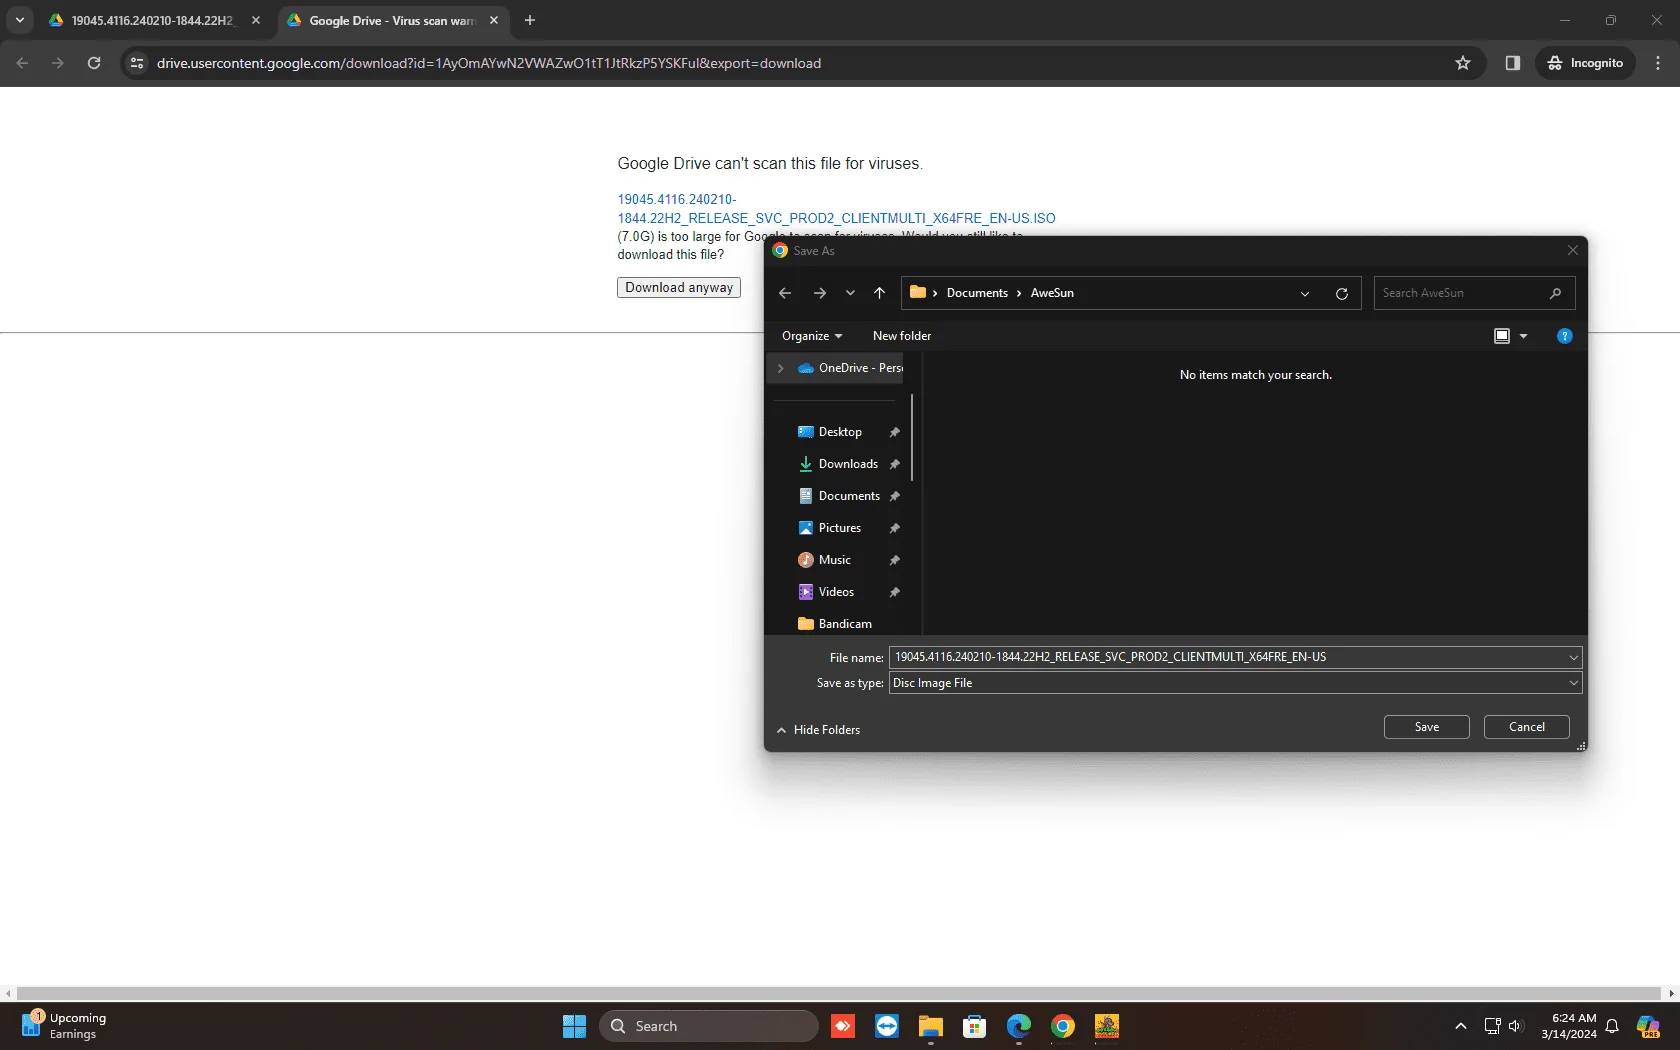This screenshot has width=1680, height=1050.
Task: Click the Forward arrow in Save As dialog
Action: pyautogui.click(x=820, y=293)
